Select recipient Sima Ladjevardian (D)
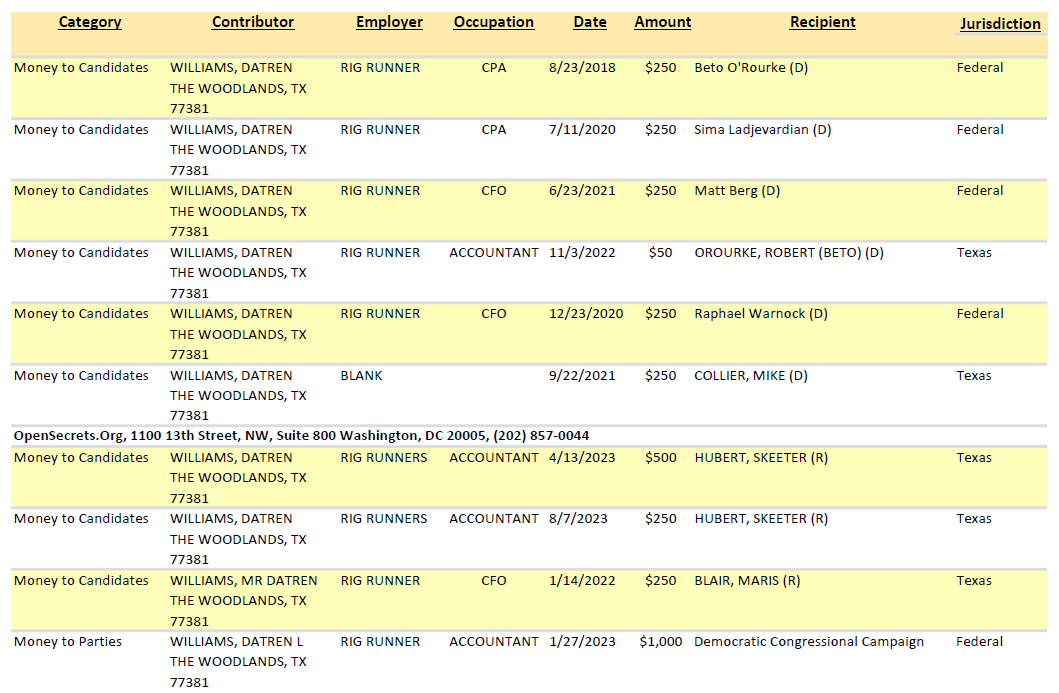The height and width of the screenshot is (693, 1059). (763, 130)
